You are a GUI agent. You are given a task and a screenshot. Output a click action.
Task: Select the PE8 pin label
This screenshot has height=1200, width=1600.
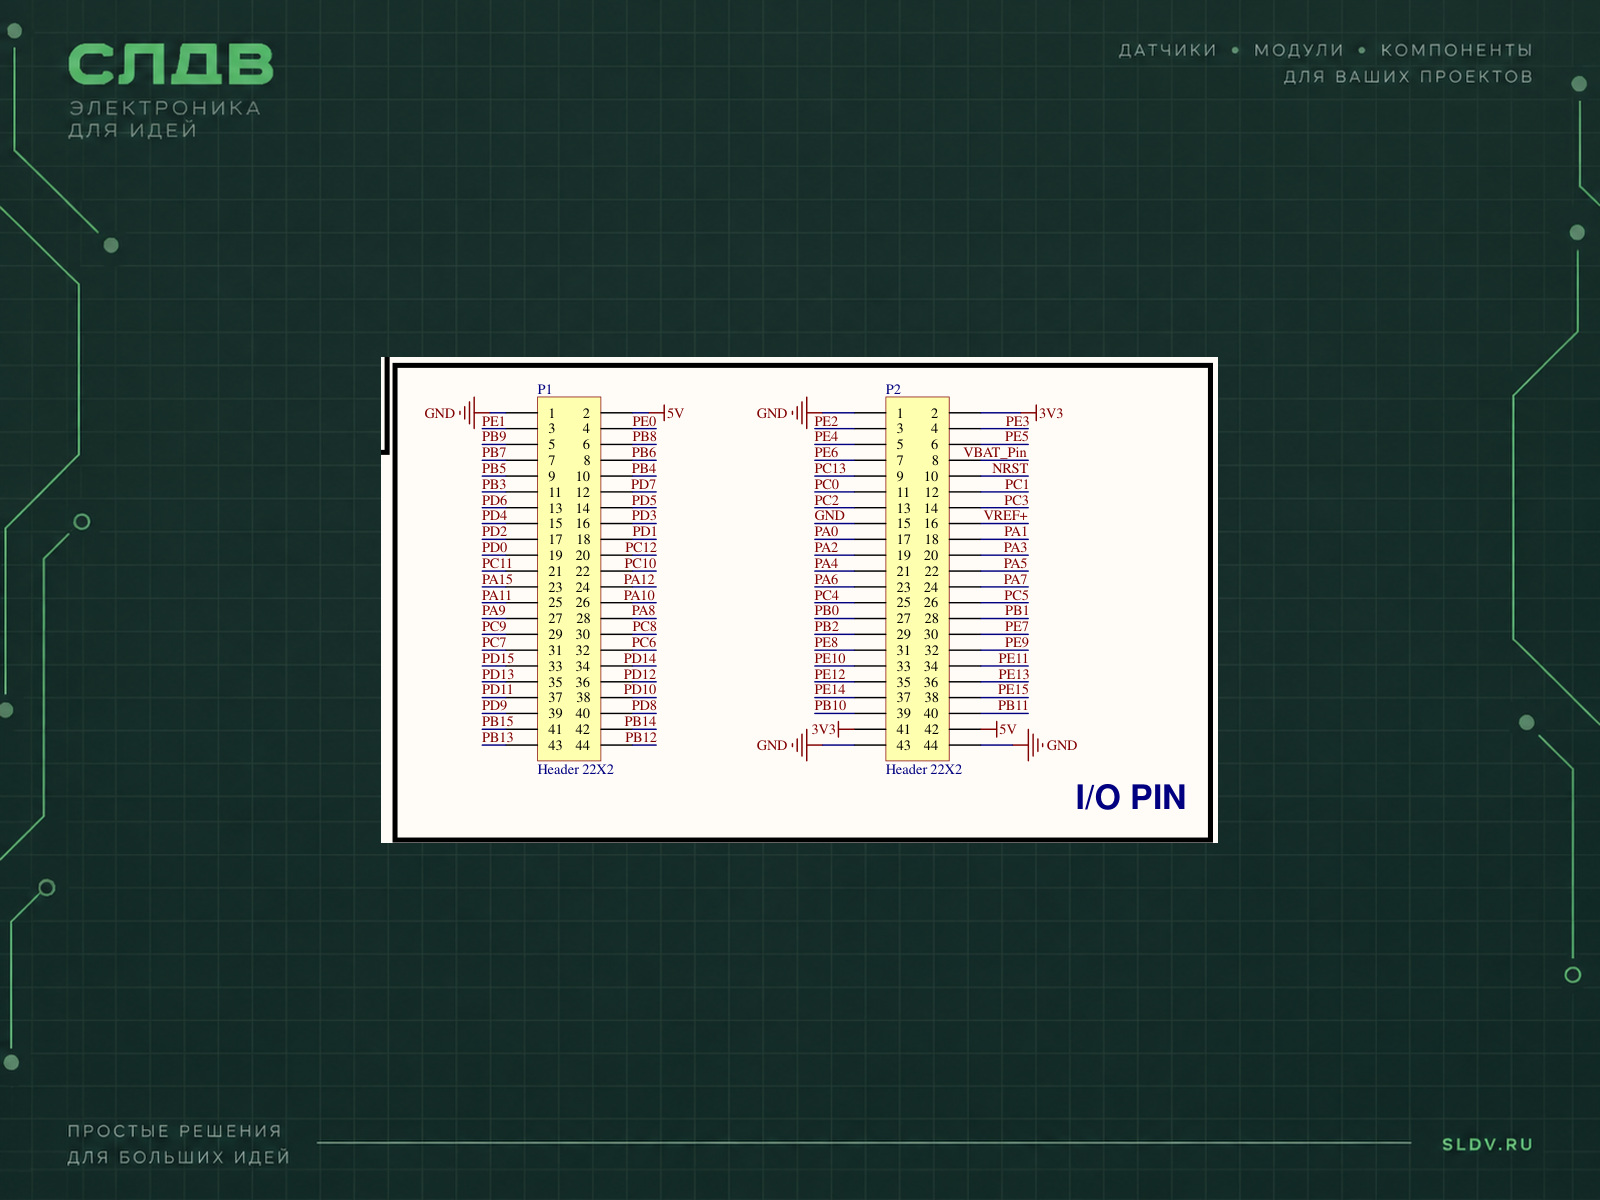point(826,642)
